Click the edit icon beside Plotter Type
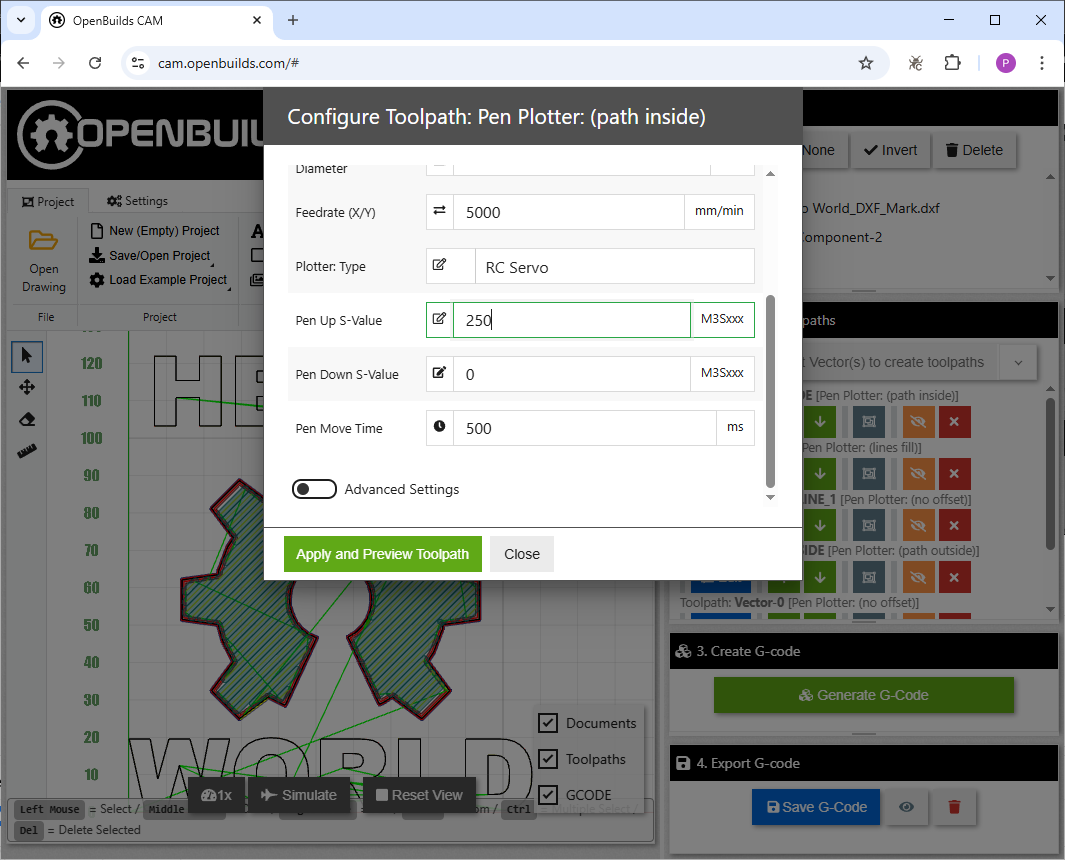Screen dimensions: 1065x860 439,264
